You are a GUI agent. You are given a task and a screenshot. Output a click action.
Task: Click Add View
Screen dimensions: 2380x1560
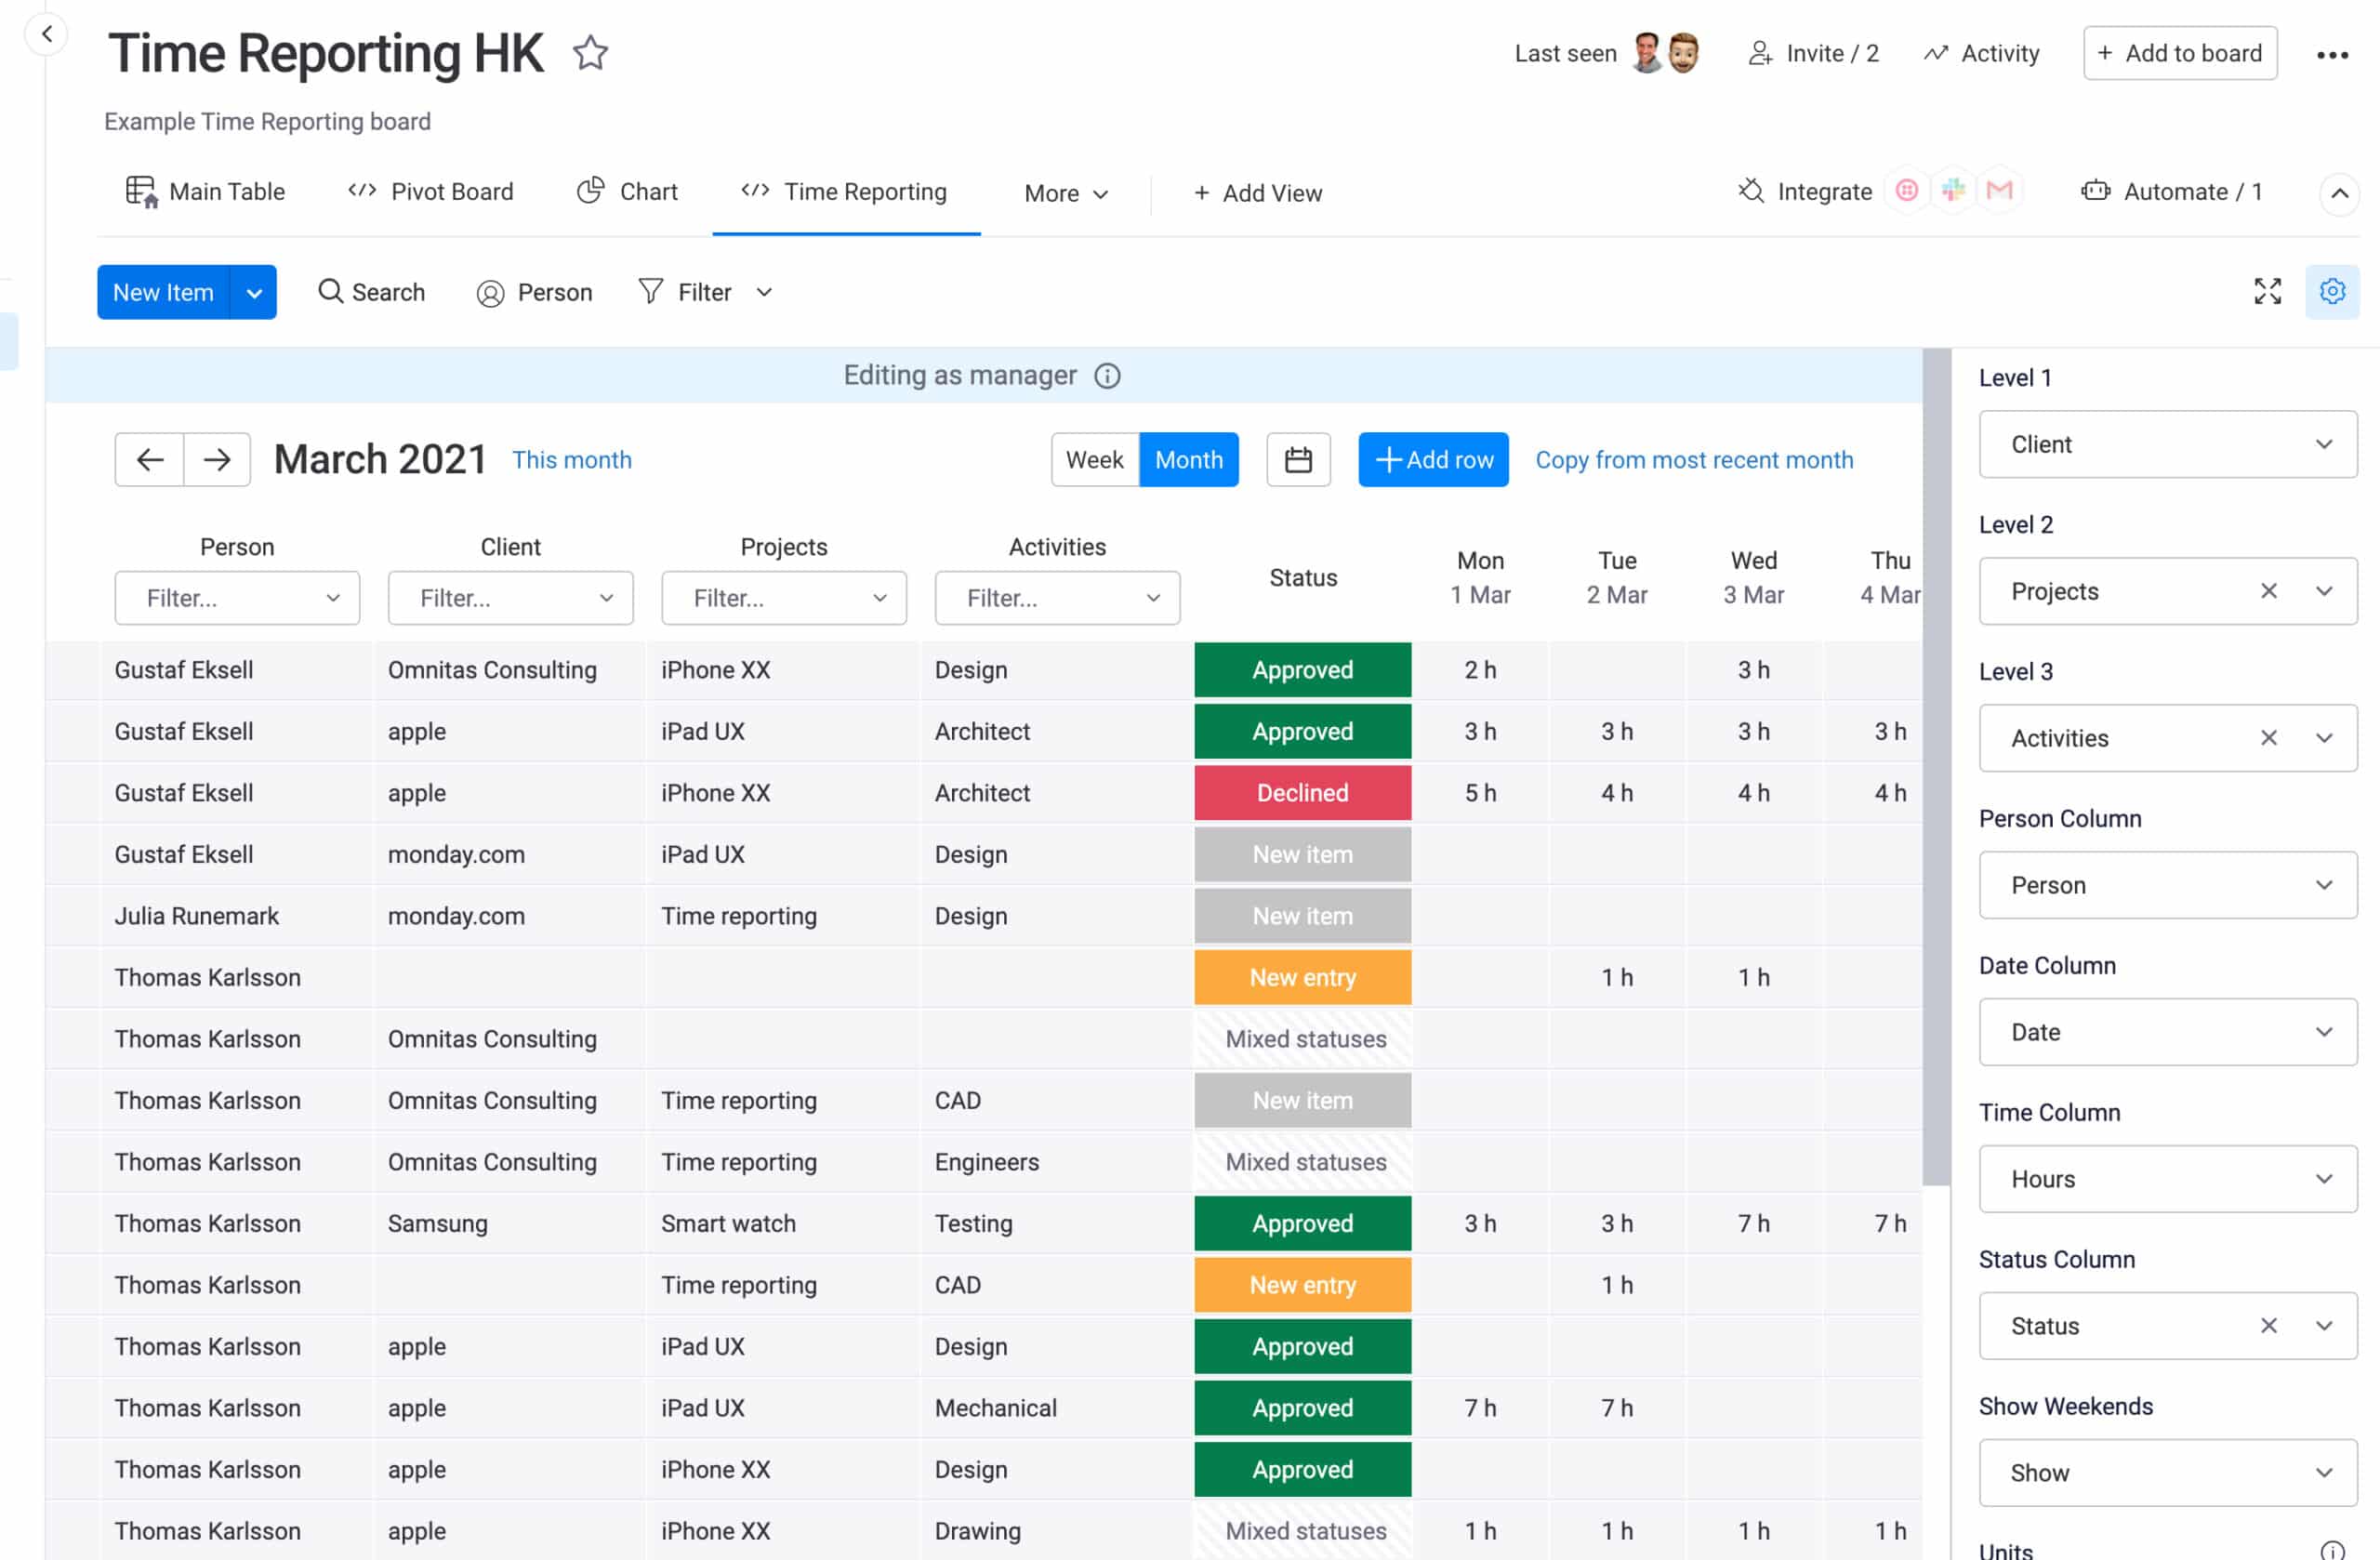coord(1258,193)
